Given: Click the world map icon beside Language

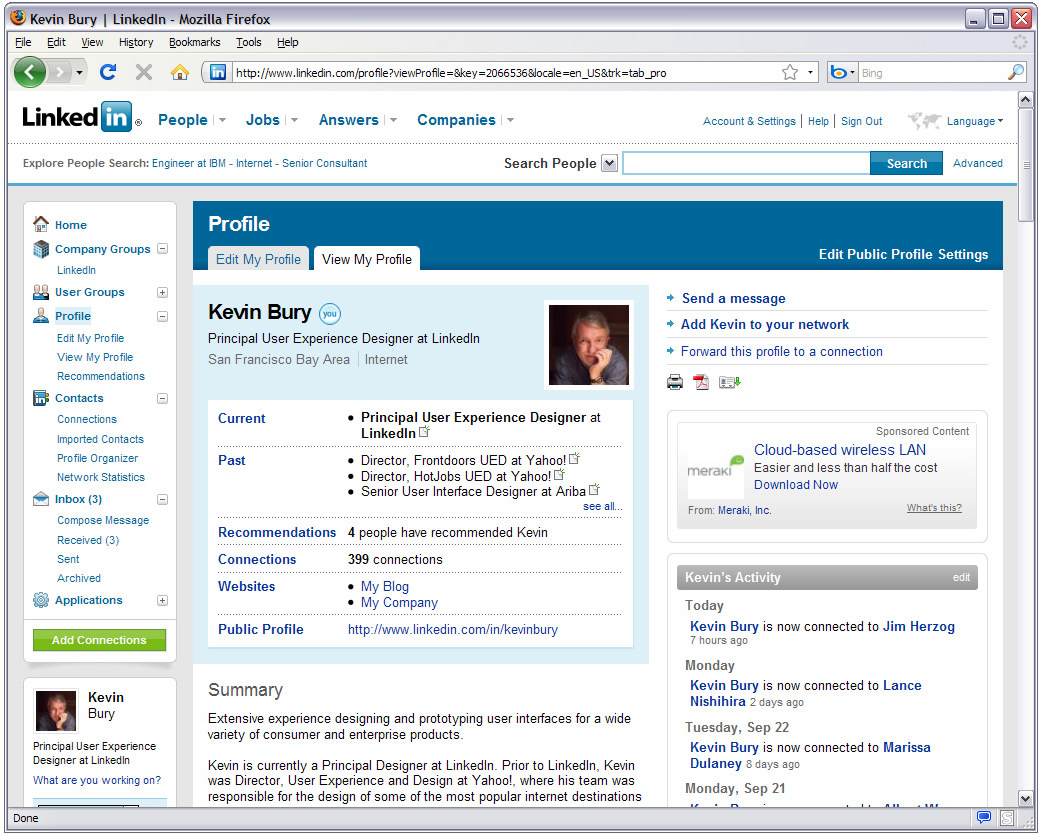Looking at the screenshot, I should [x=925, y=121].
